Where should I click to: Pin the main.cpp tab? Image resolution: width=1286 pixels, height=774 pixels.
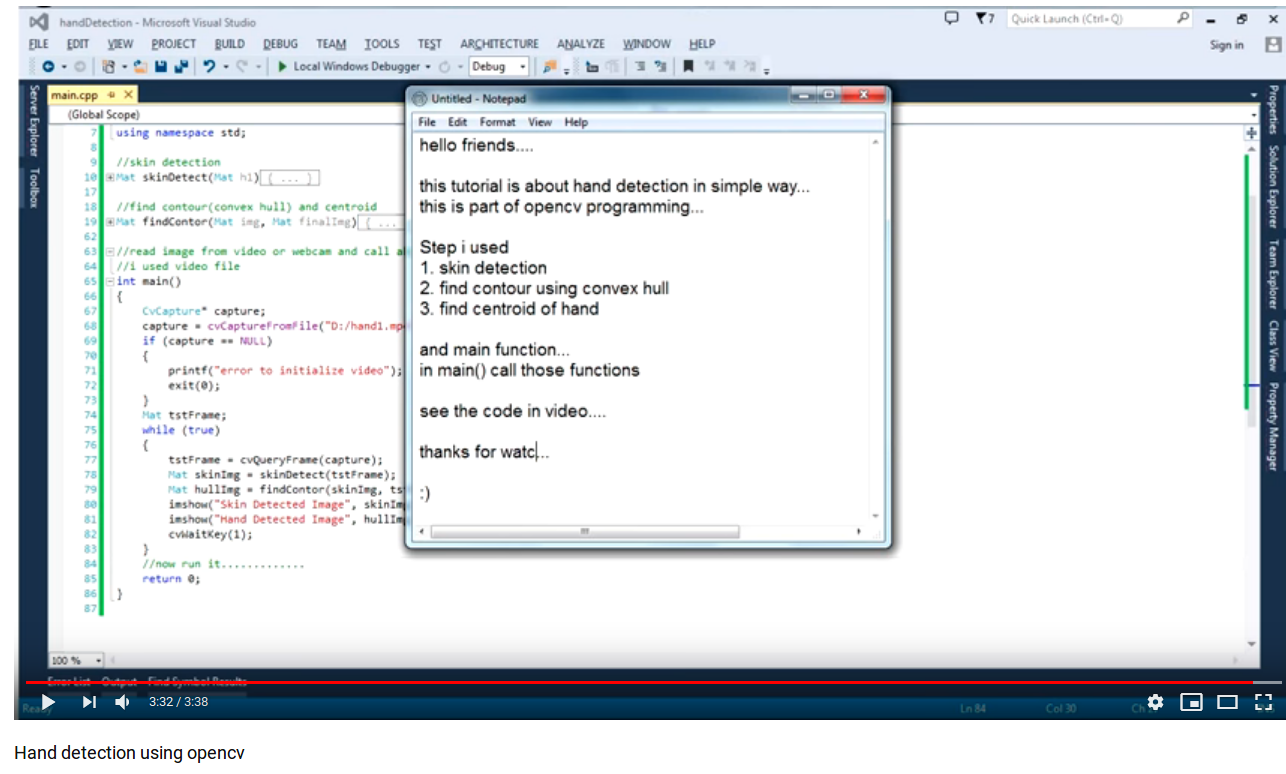(112, 95)
